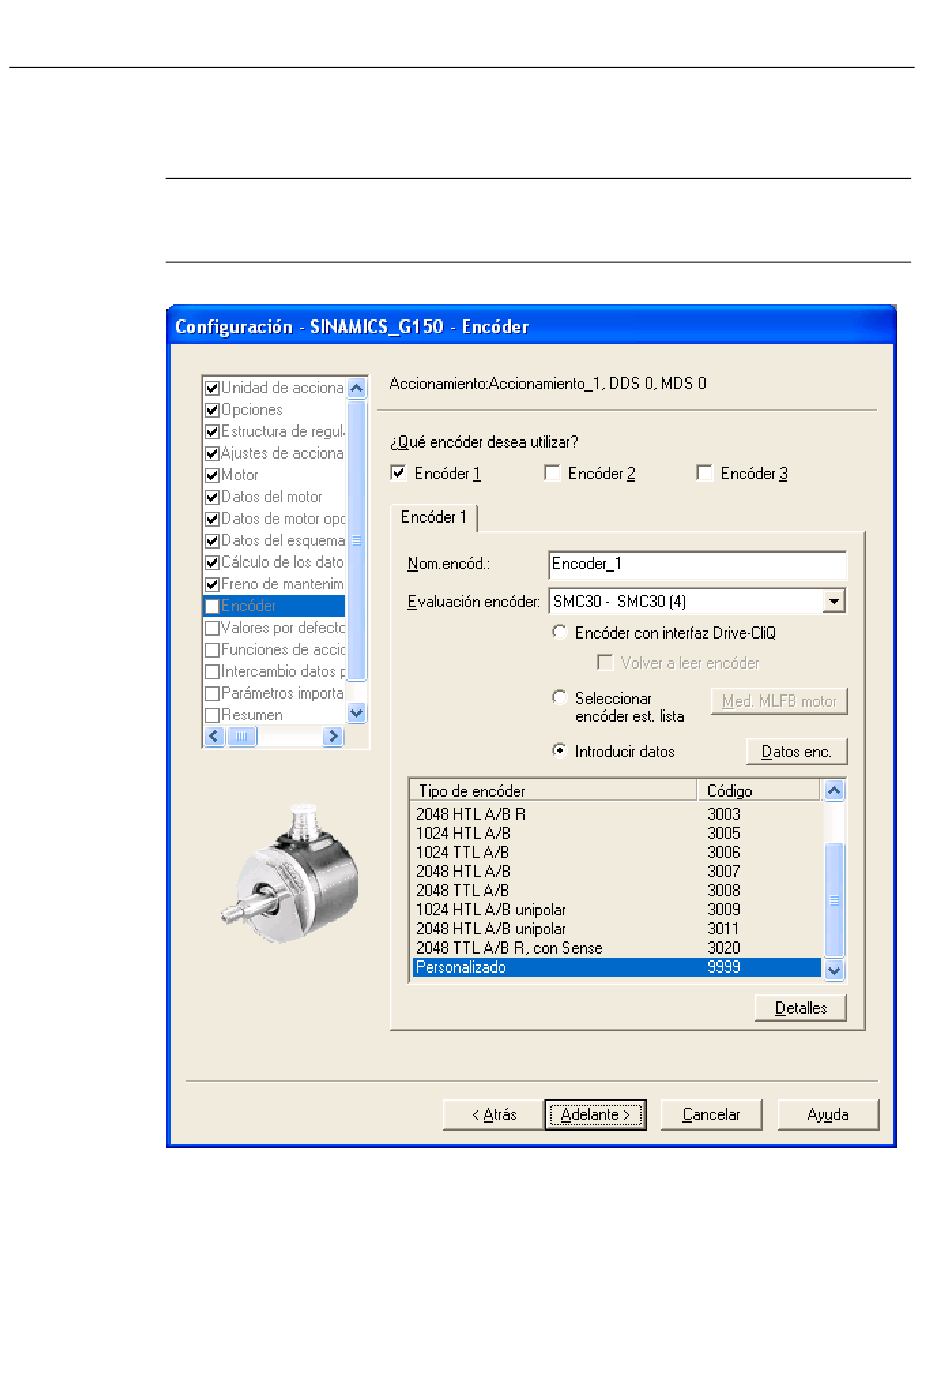Viewport: 950px width, 1397px height.
Task: Open the Unidad de acciona step
Action: pos(275,388)
